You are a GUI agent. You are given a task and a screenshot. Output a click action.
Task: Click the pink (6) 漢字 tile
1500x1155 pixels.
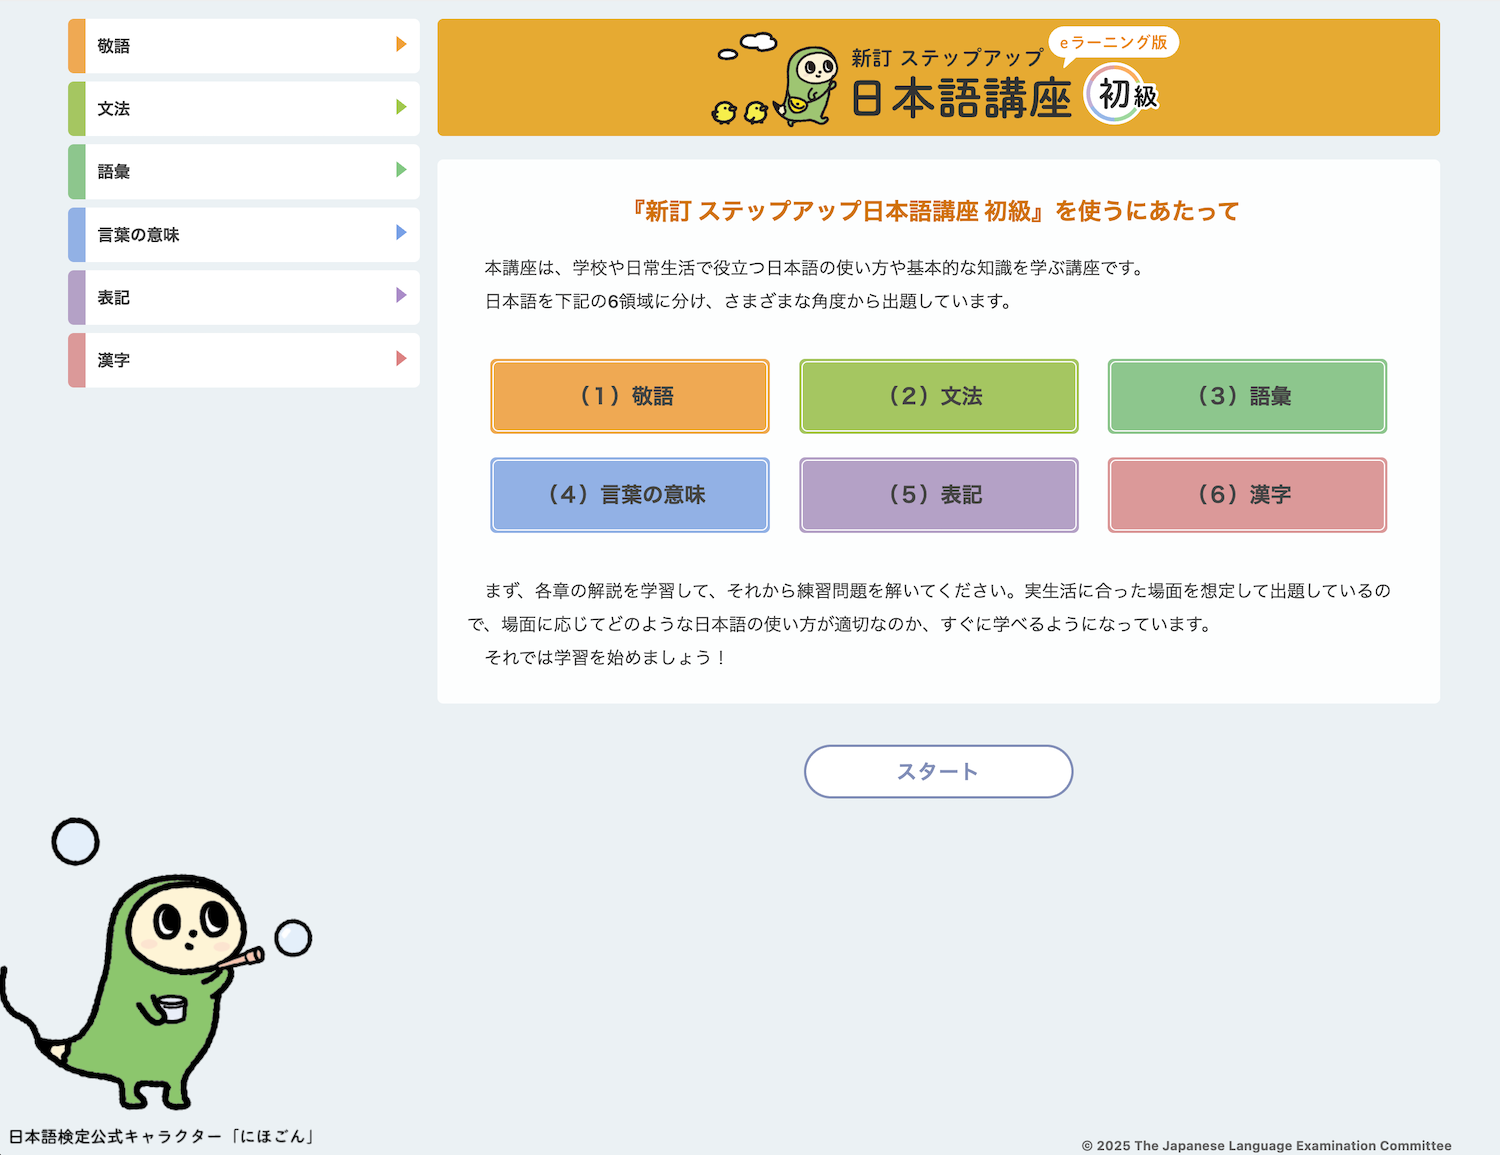point(1247,495)
